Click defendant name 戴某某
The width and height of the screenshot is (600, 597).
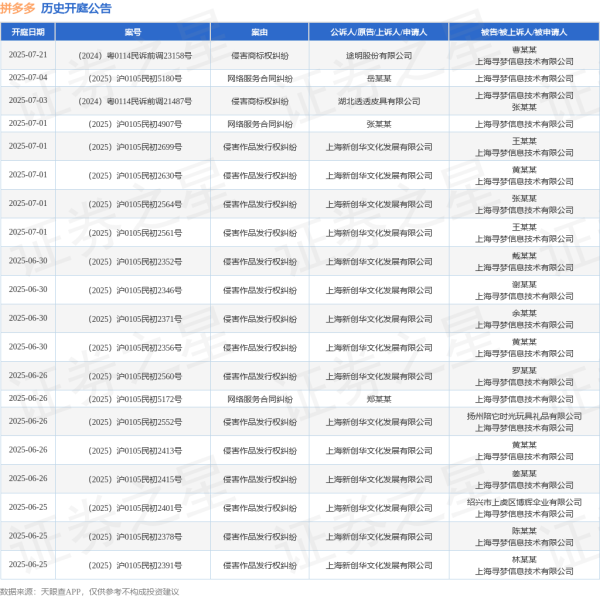524,256
